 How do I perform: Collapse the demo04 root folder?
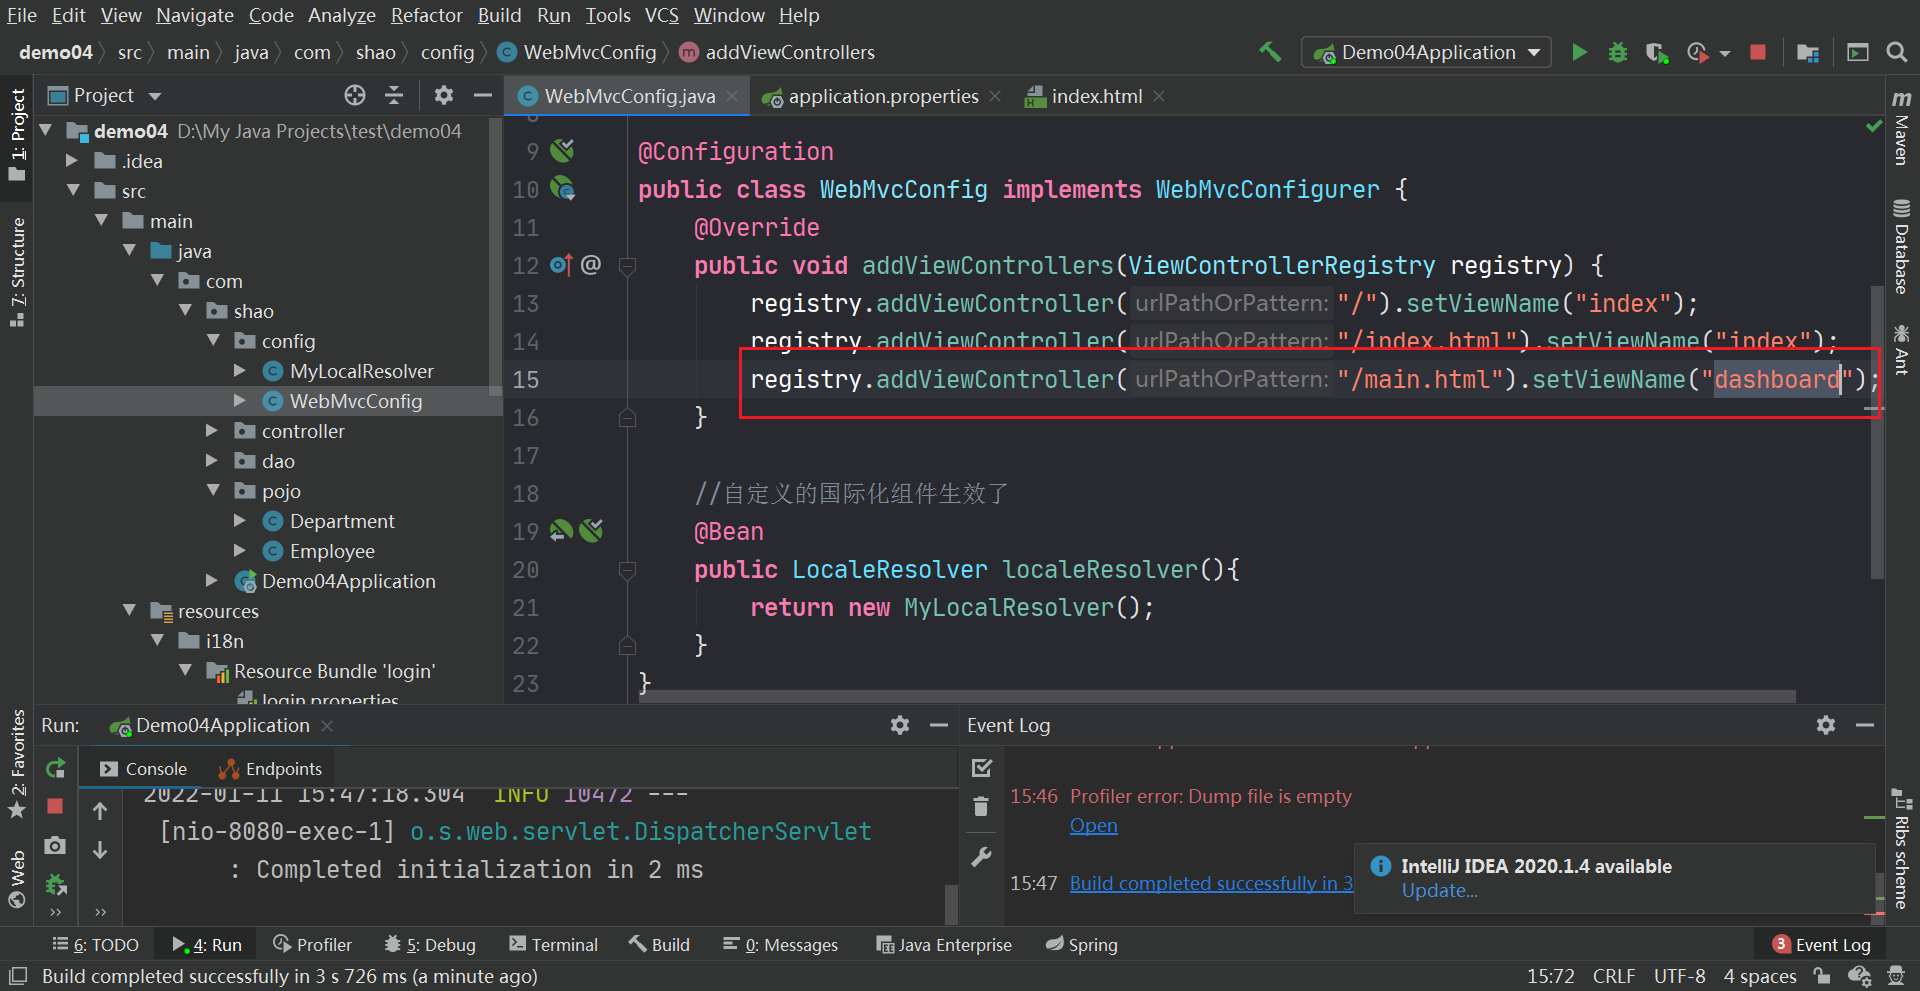(x=46, y=130)
